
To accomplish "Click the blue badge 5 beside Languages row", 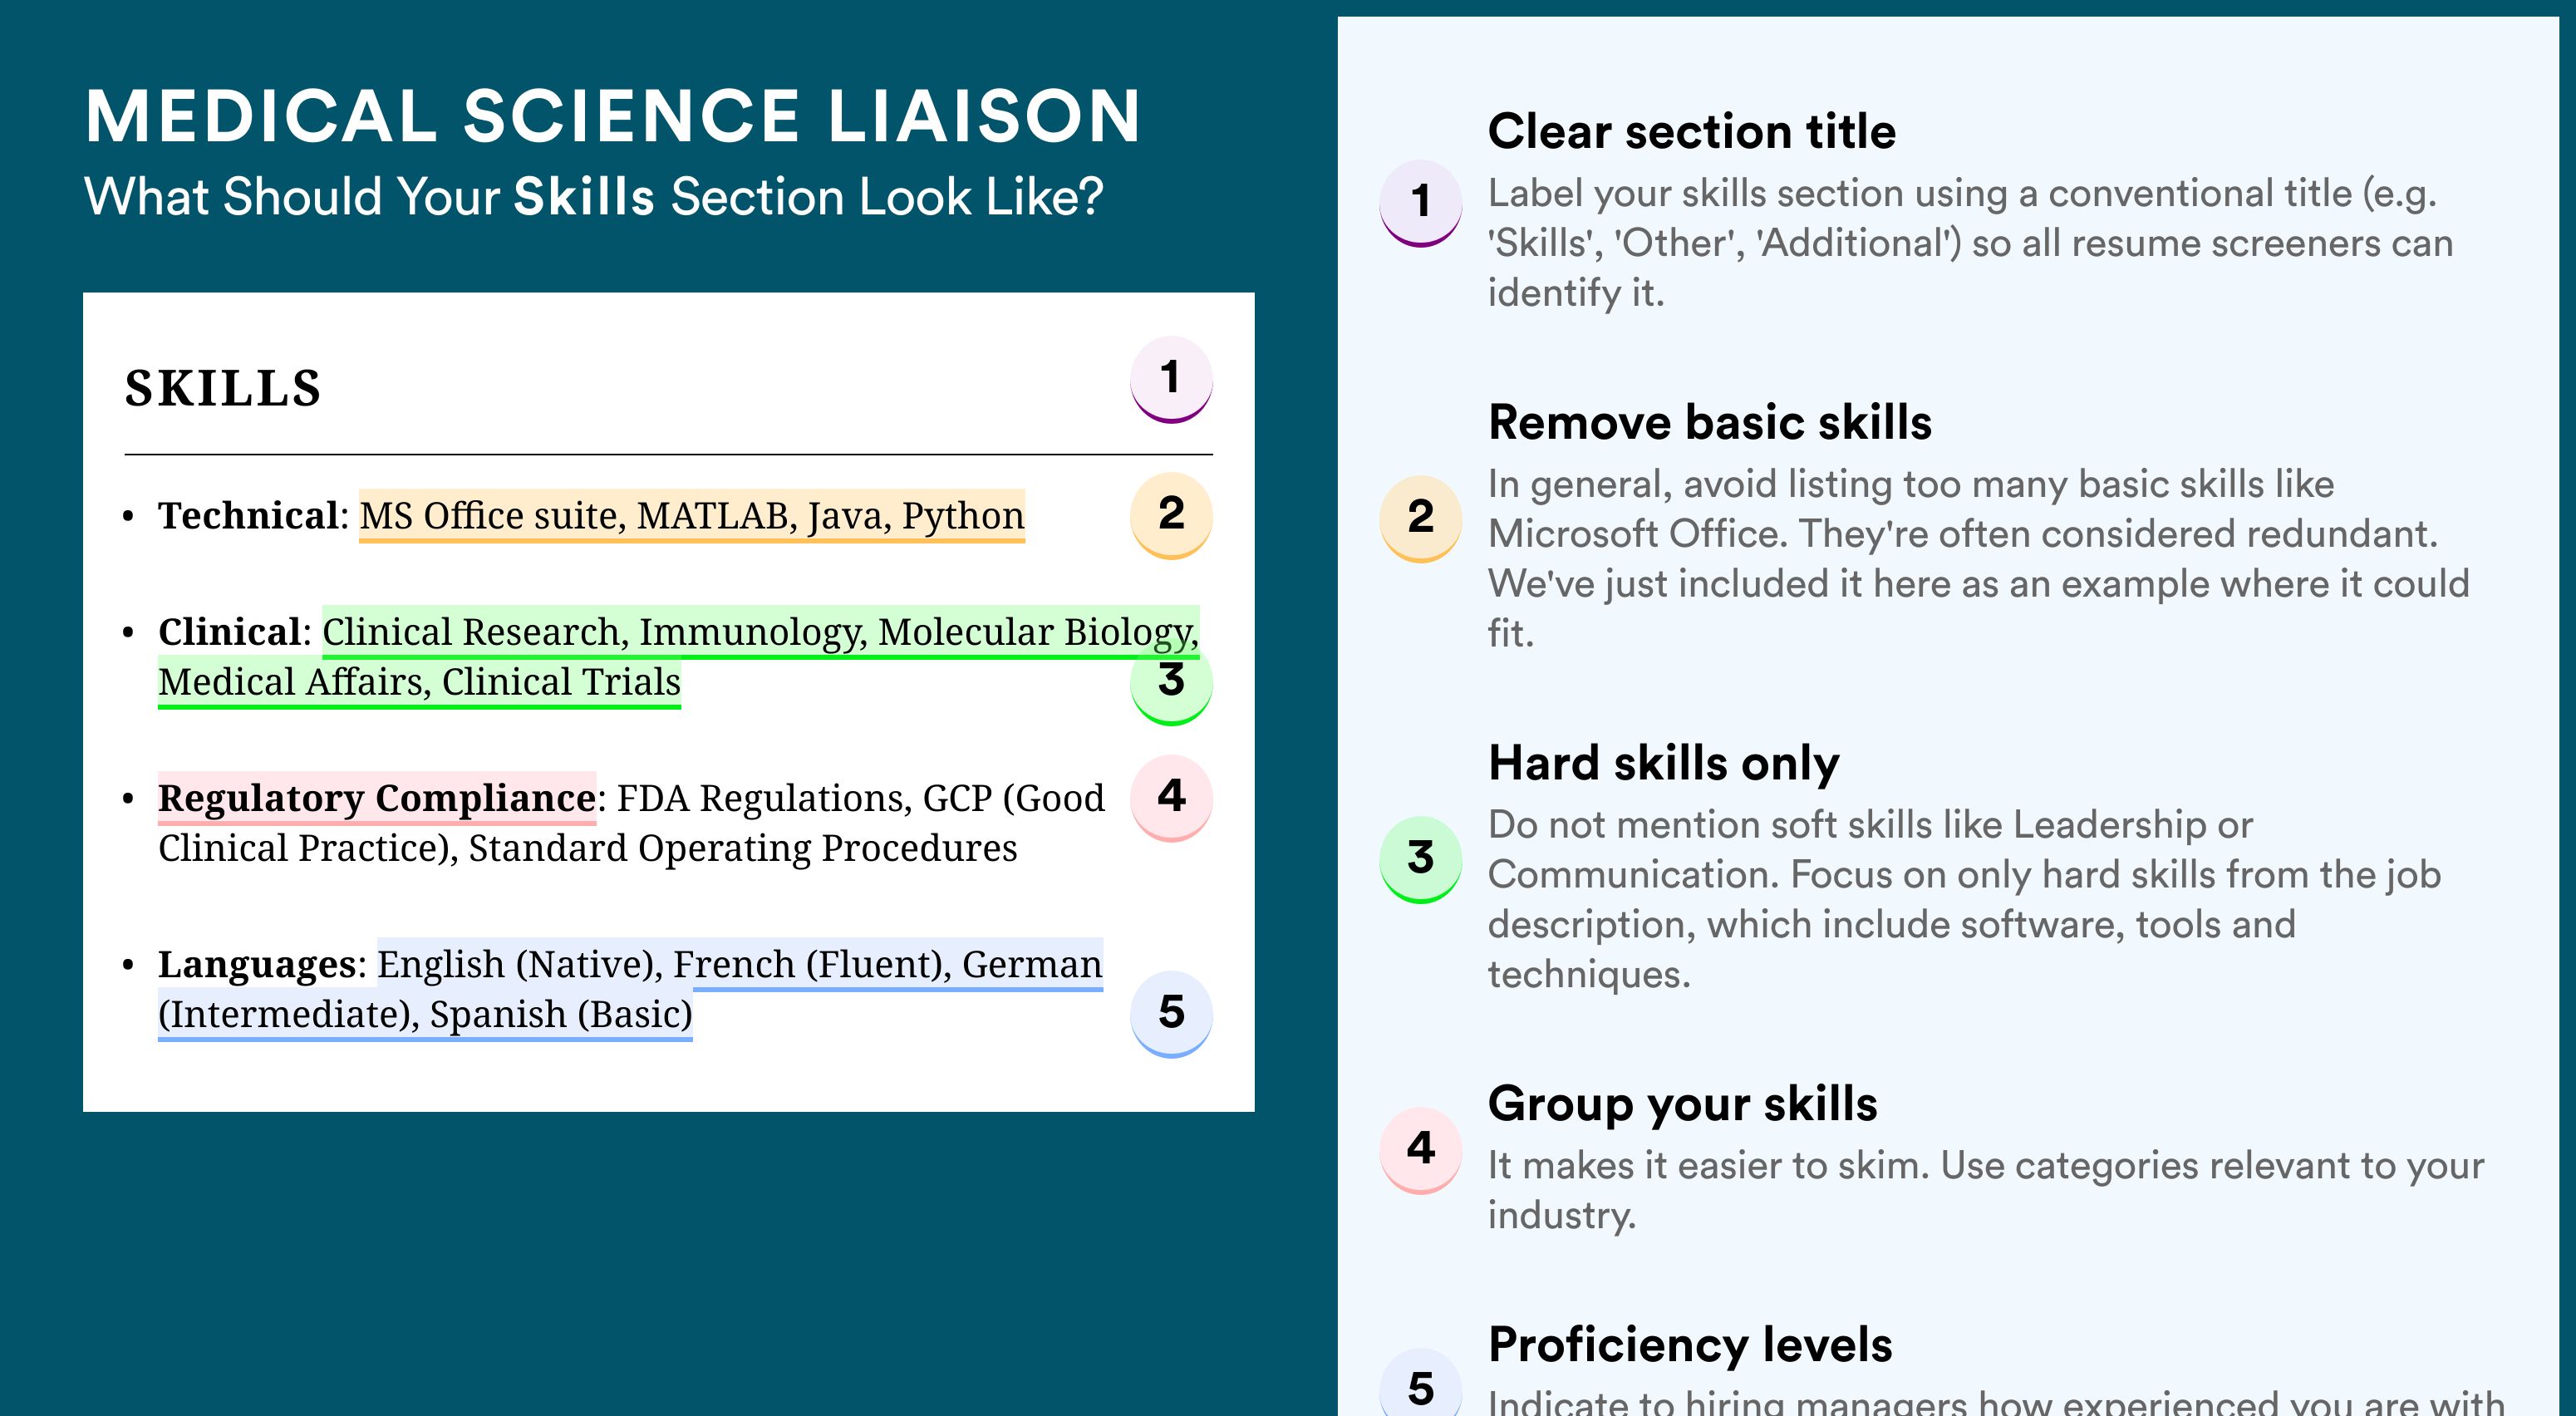I will (x=1170, y=1013).
